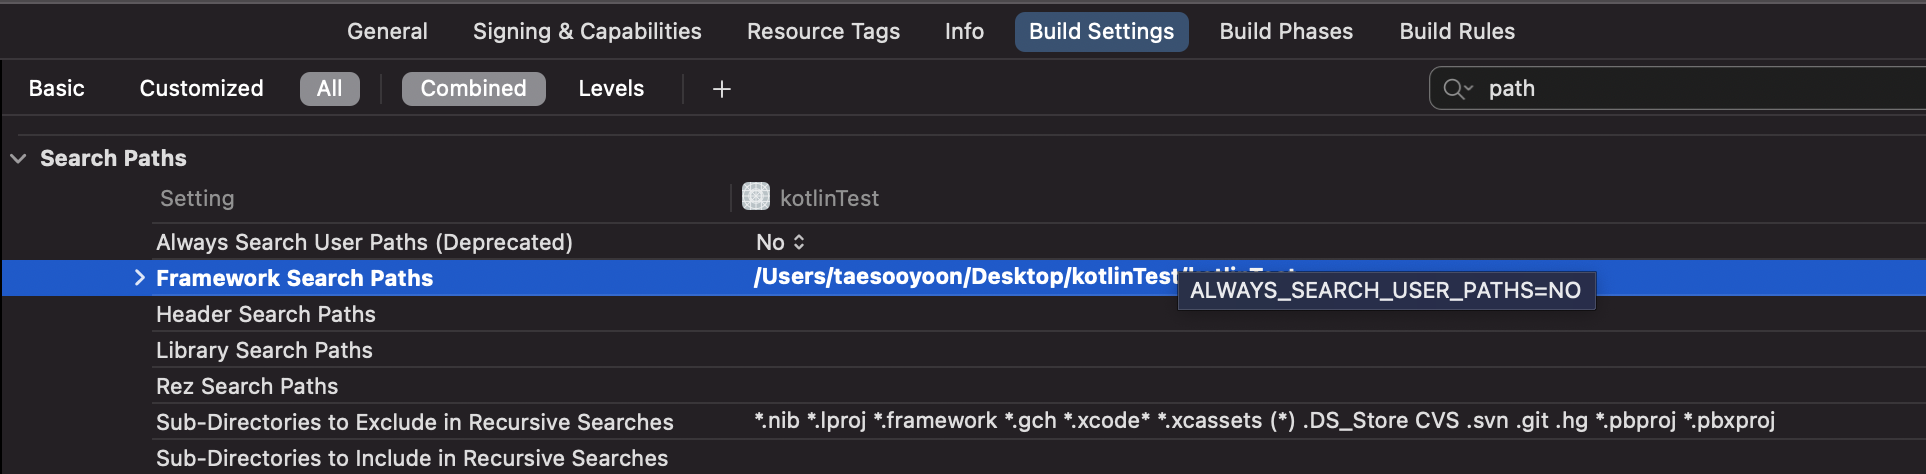Select Sub-Directories to Exclude in Recursive Searches
1926x474 pixels.
pos(415,422)
